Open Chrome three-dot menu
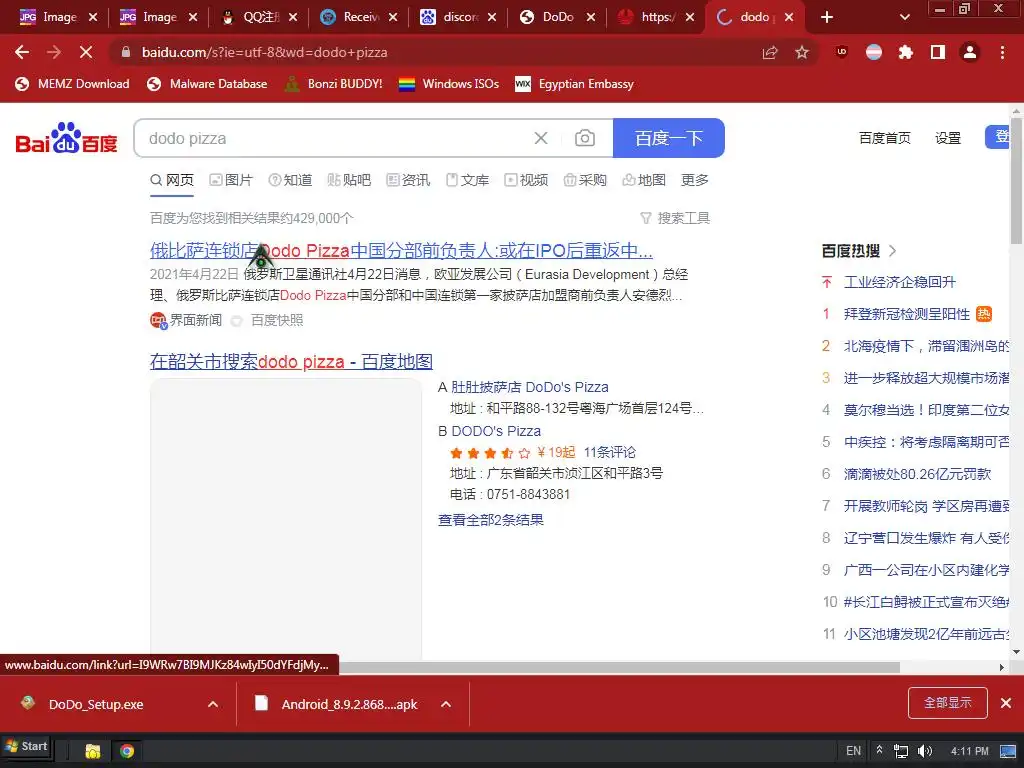 click(1002, 52)
